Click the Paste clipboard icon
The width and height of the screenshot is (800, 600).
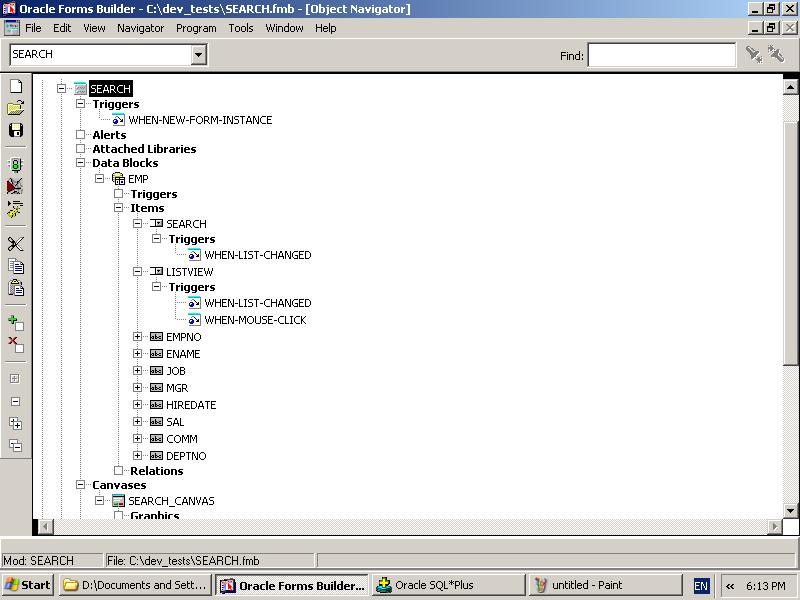point(15,288)
